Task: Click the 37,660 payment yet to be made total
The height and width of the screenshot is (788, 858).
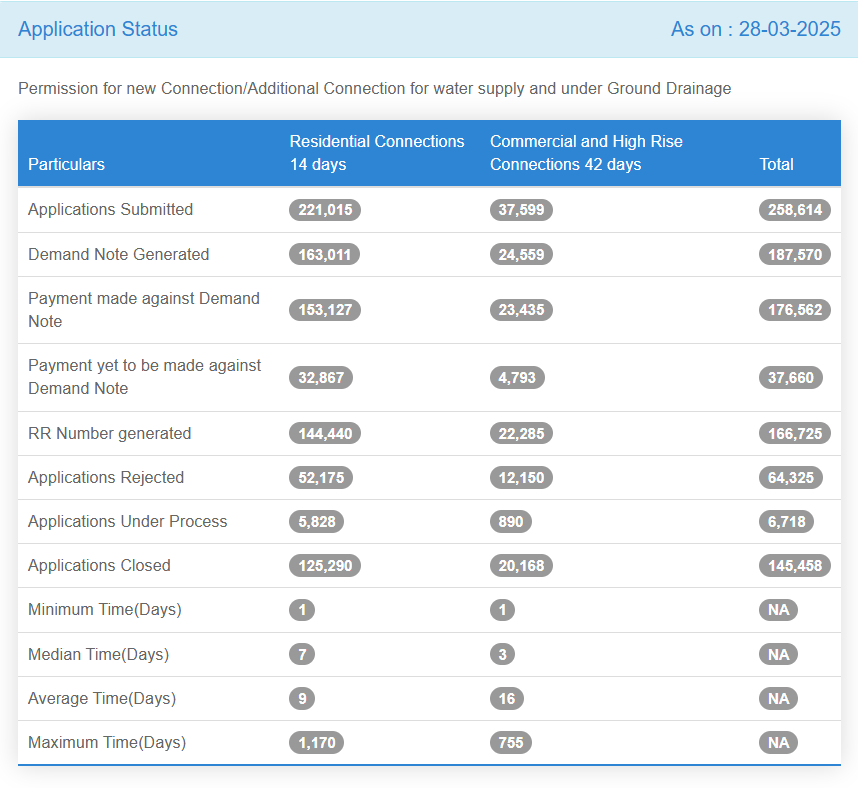Action: 791,377
